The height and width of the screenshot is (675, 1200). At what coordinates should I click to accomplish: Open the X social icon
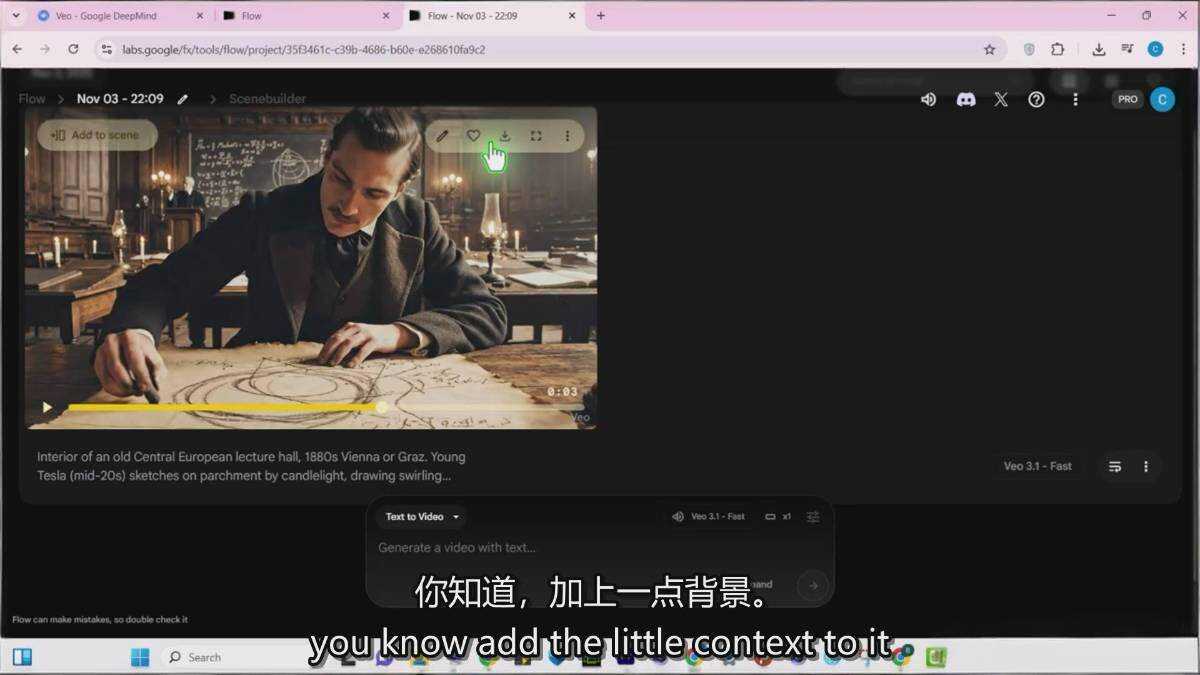(1001, 99)
